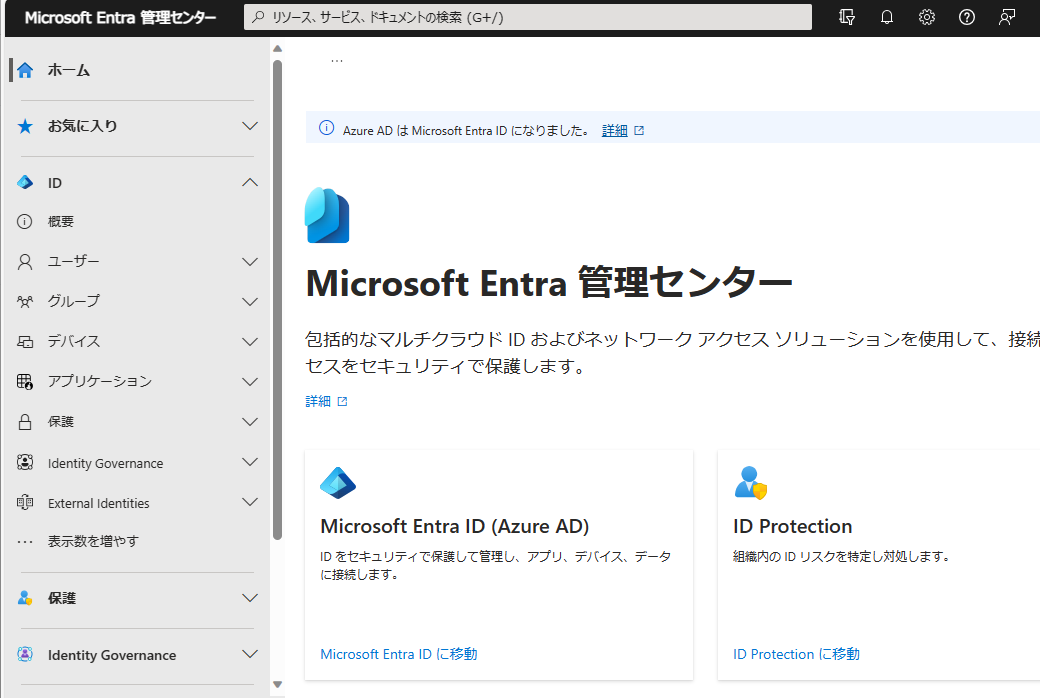Select the ホーム home icon in sidebar
The width and height of the screenshot is (1040, 698).
(24, 70)
